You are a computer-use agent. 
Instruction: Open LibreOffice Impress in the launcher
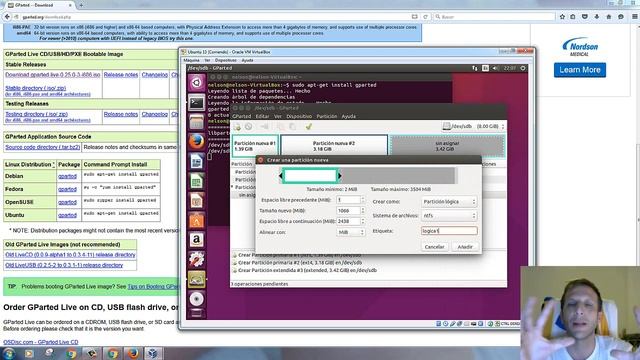tap(196, 201)
